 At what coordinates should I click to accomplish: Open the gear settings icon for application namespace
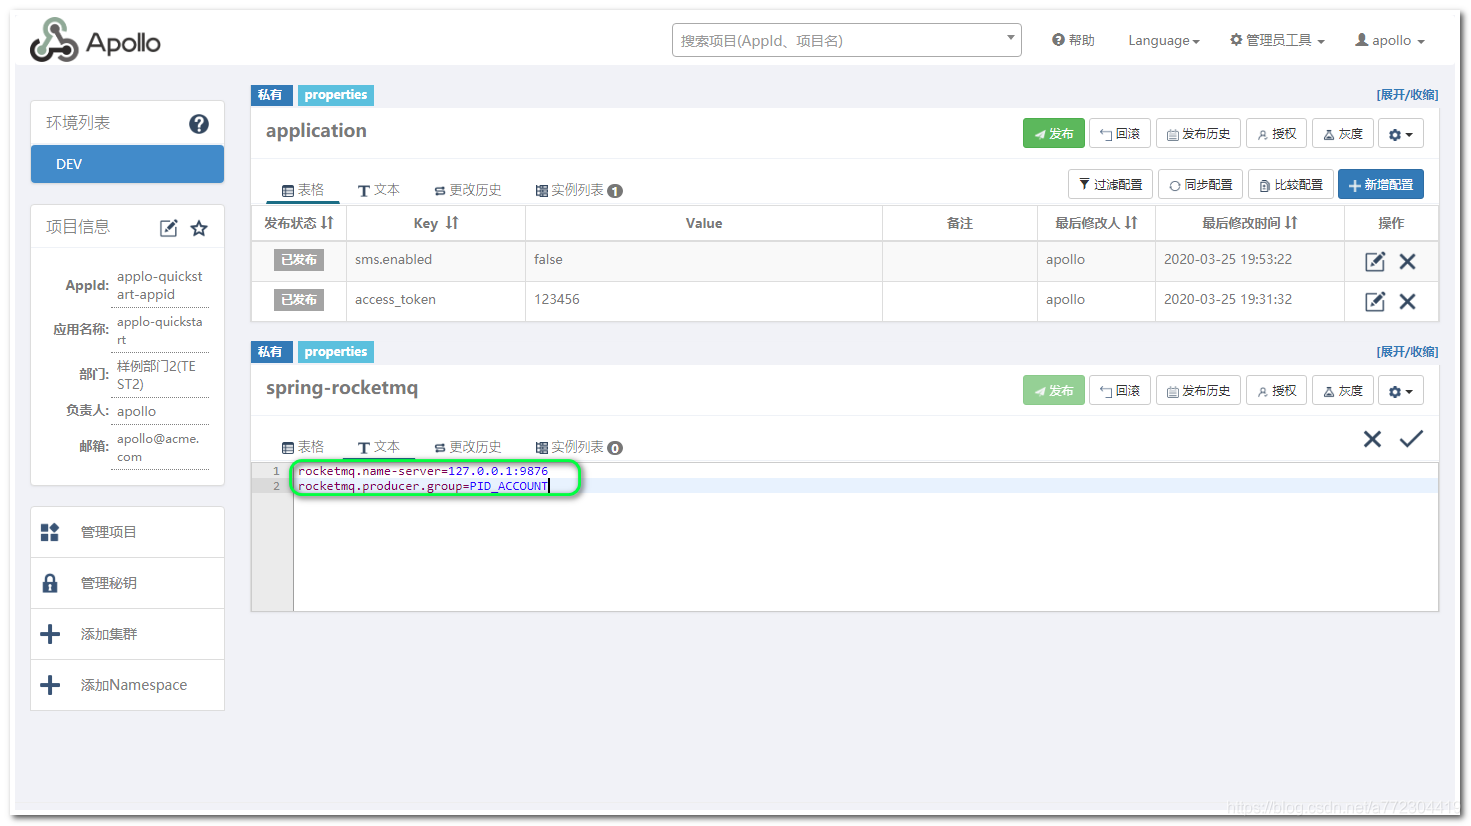pyautogui.click(x=1400, y=132)
